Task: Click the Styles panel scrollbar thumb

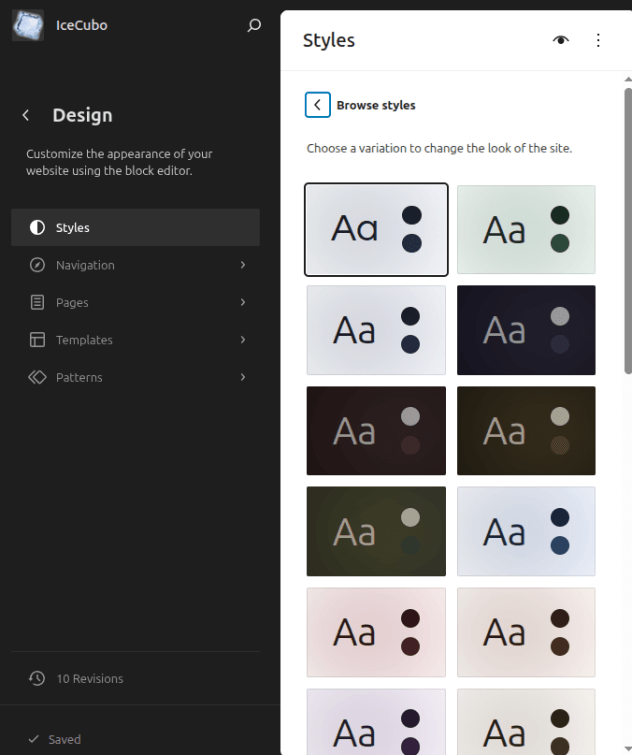Action: pos(628,231)
